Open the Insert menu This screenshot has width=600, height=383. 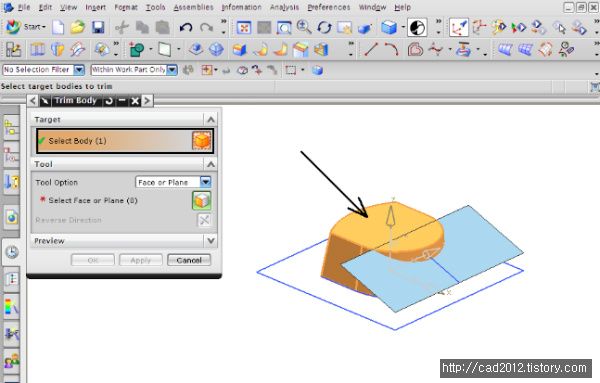95,7
